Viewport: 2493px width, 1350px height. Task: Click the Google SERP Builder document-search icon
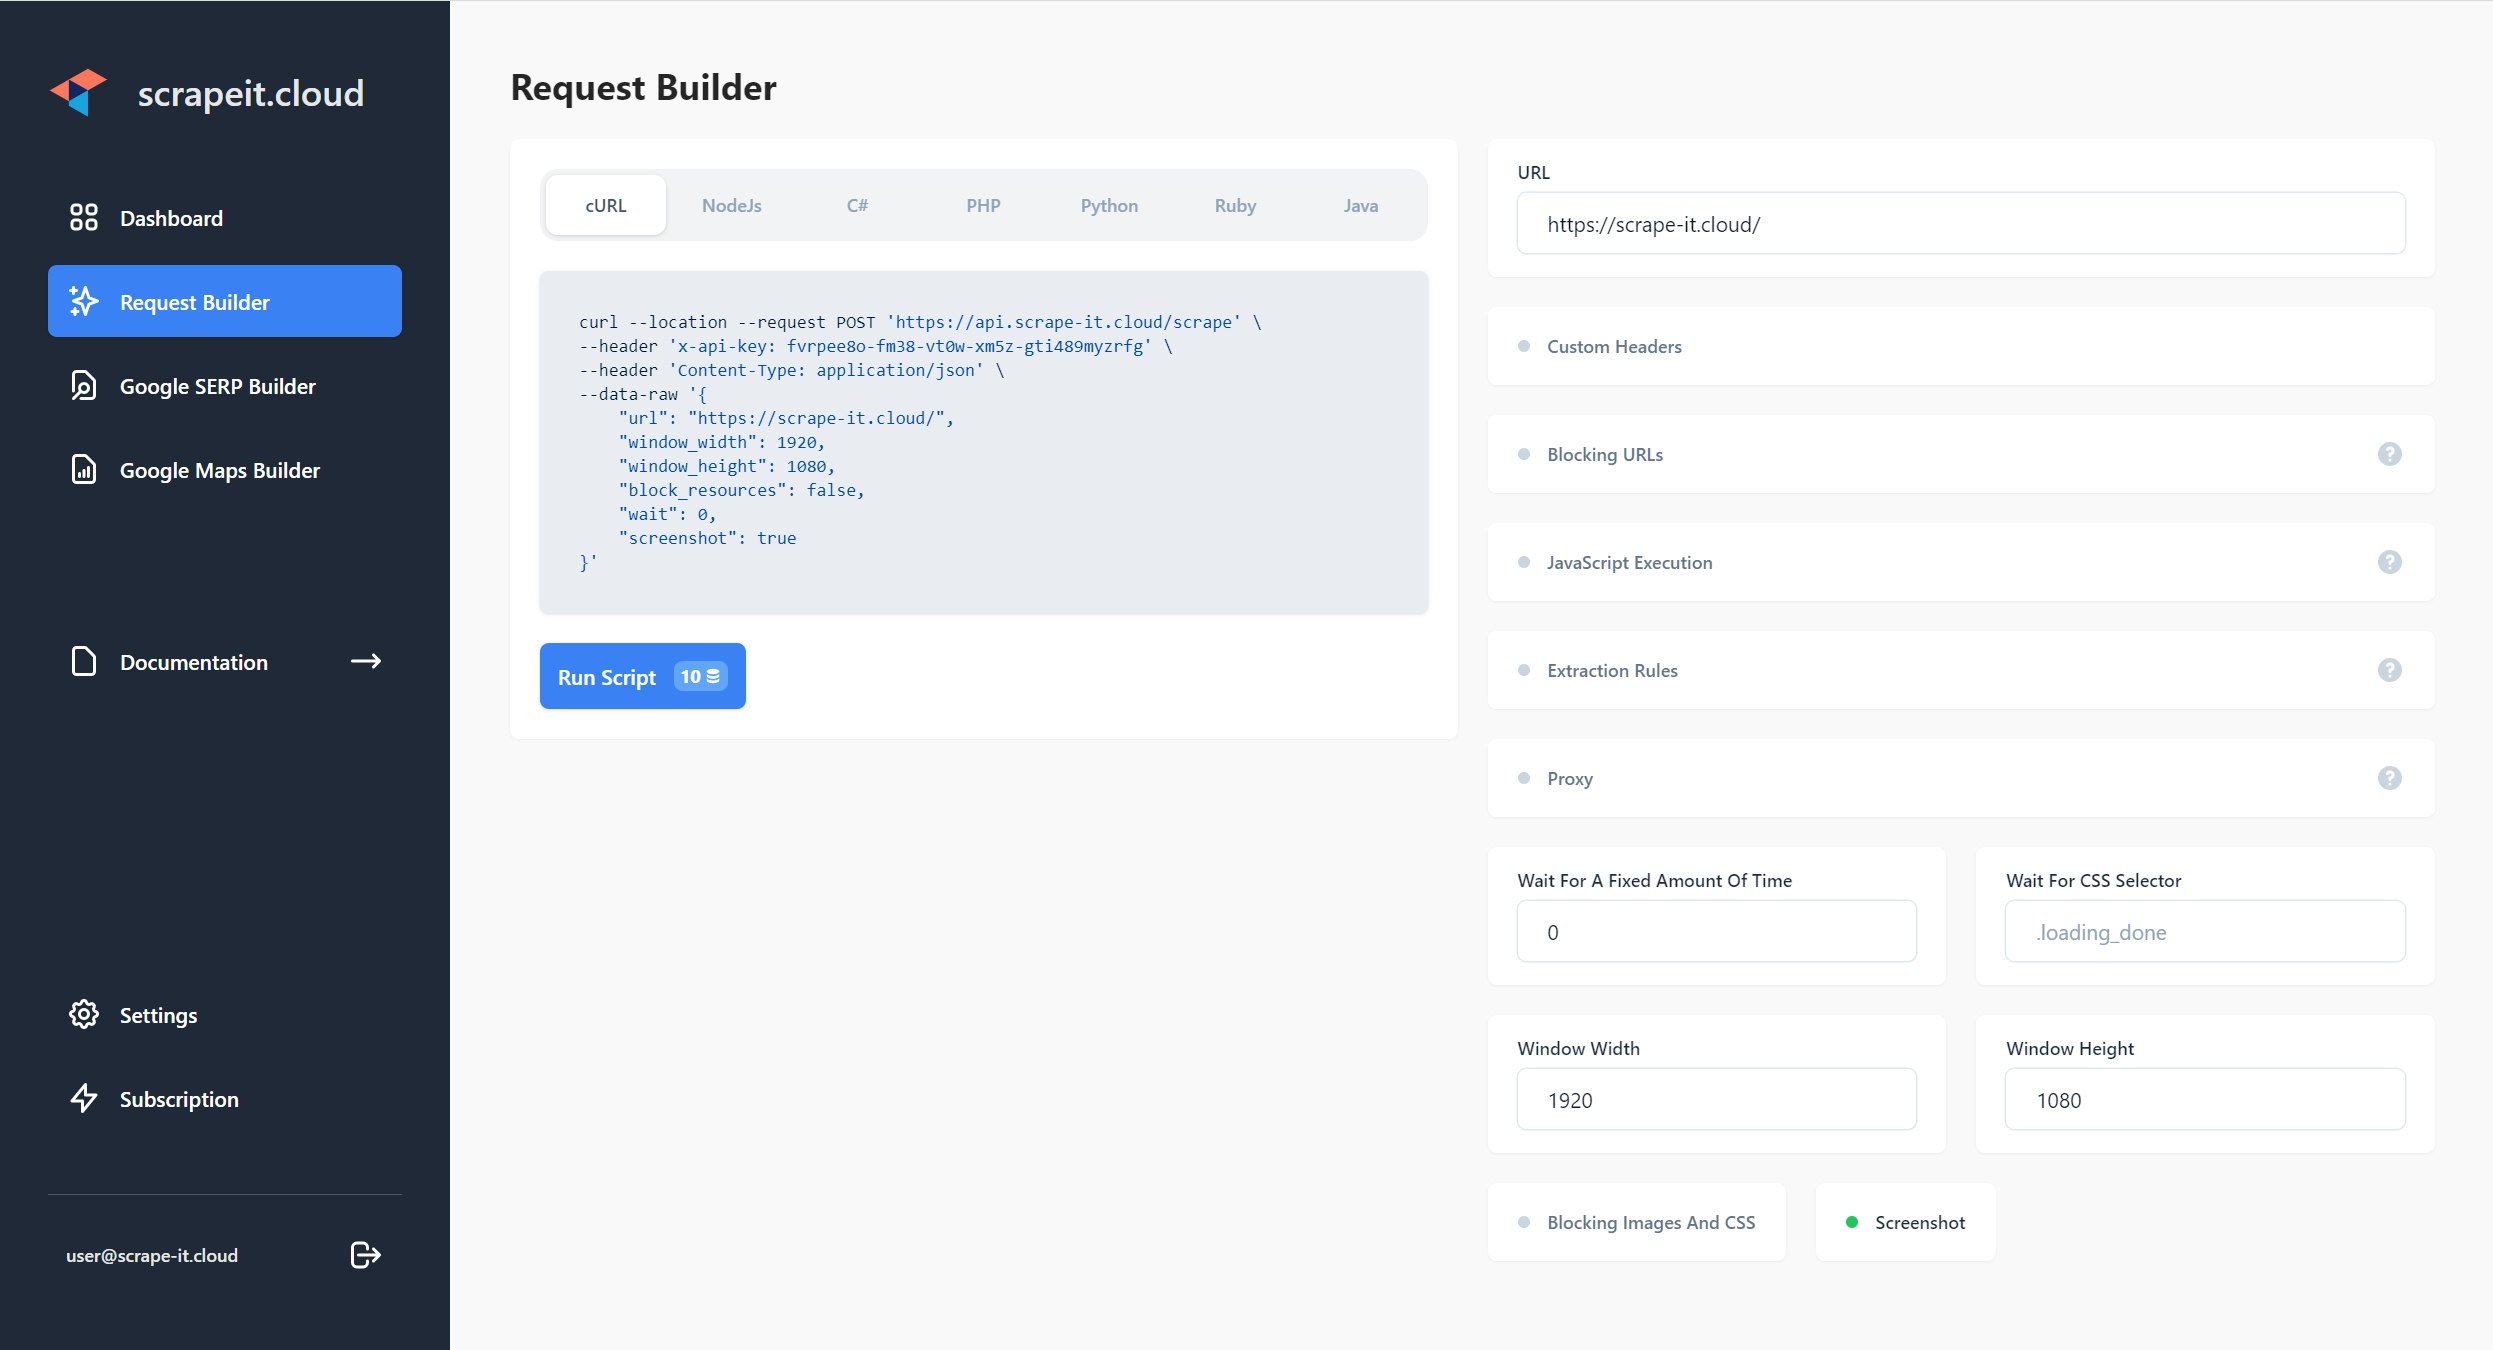coord(84,386)
